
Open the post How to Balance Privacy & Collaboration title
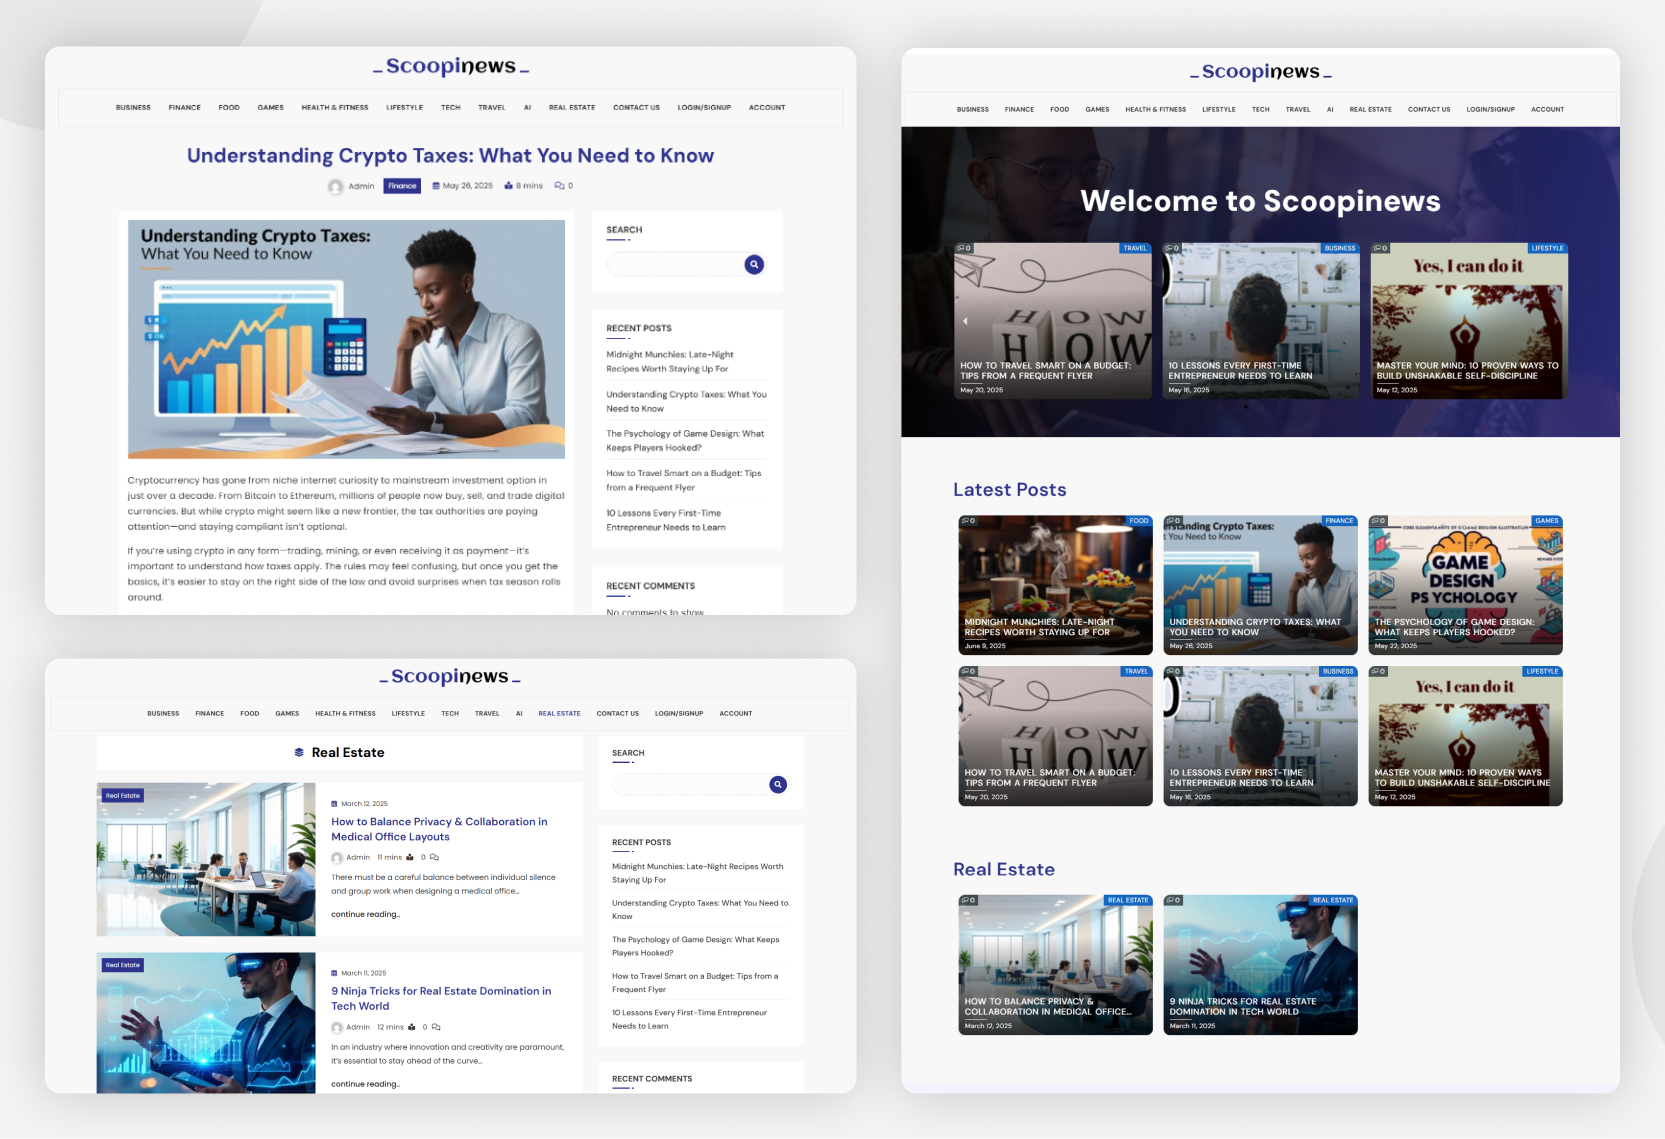(x=439, y=829)
